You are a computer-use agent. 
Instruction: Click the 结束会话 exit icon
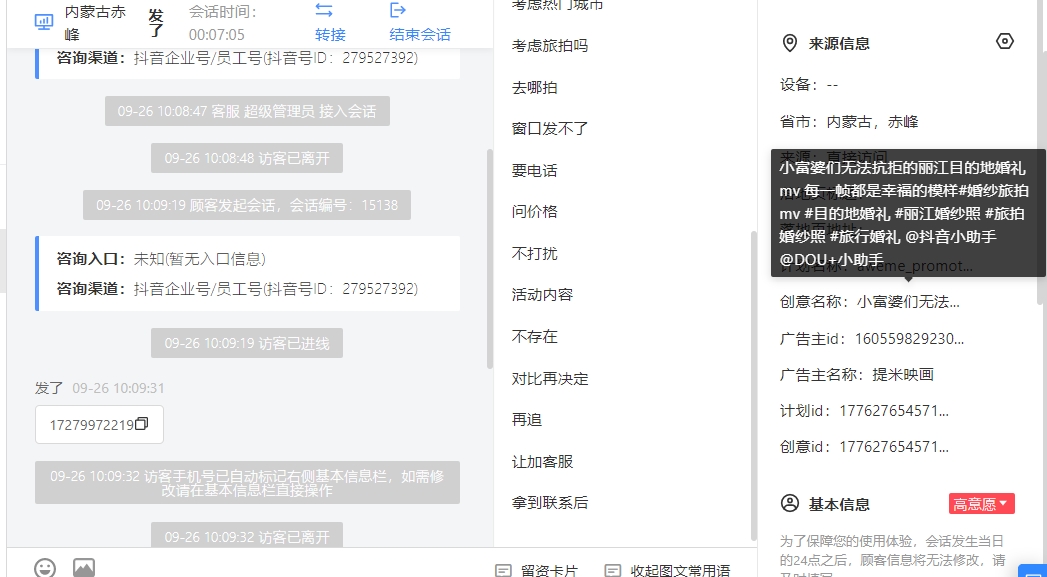click(x=398, y=10)
